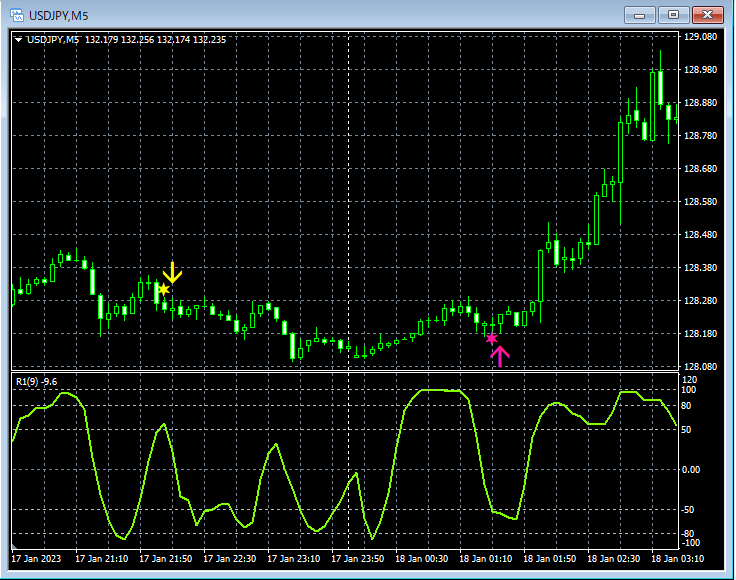Click the 128.780 price scale label

[x=700, y=136]
